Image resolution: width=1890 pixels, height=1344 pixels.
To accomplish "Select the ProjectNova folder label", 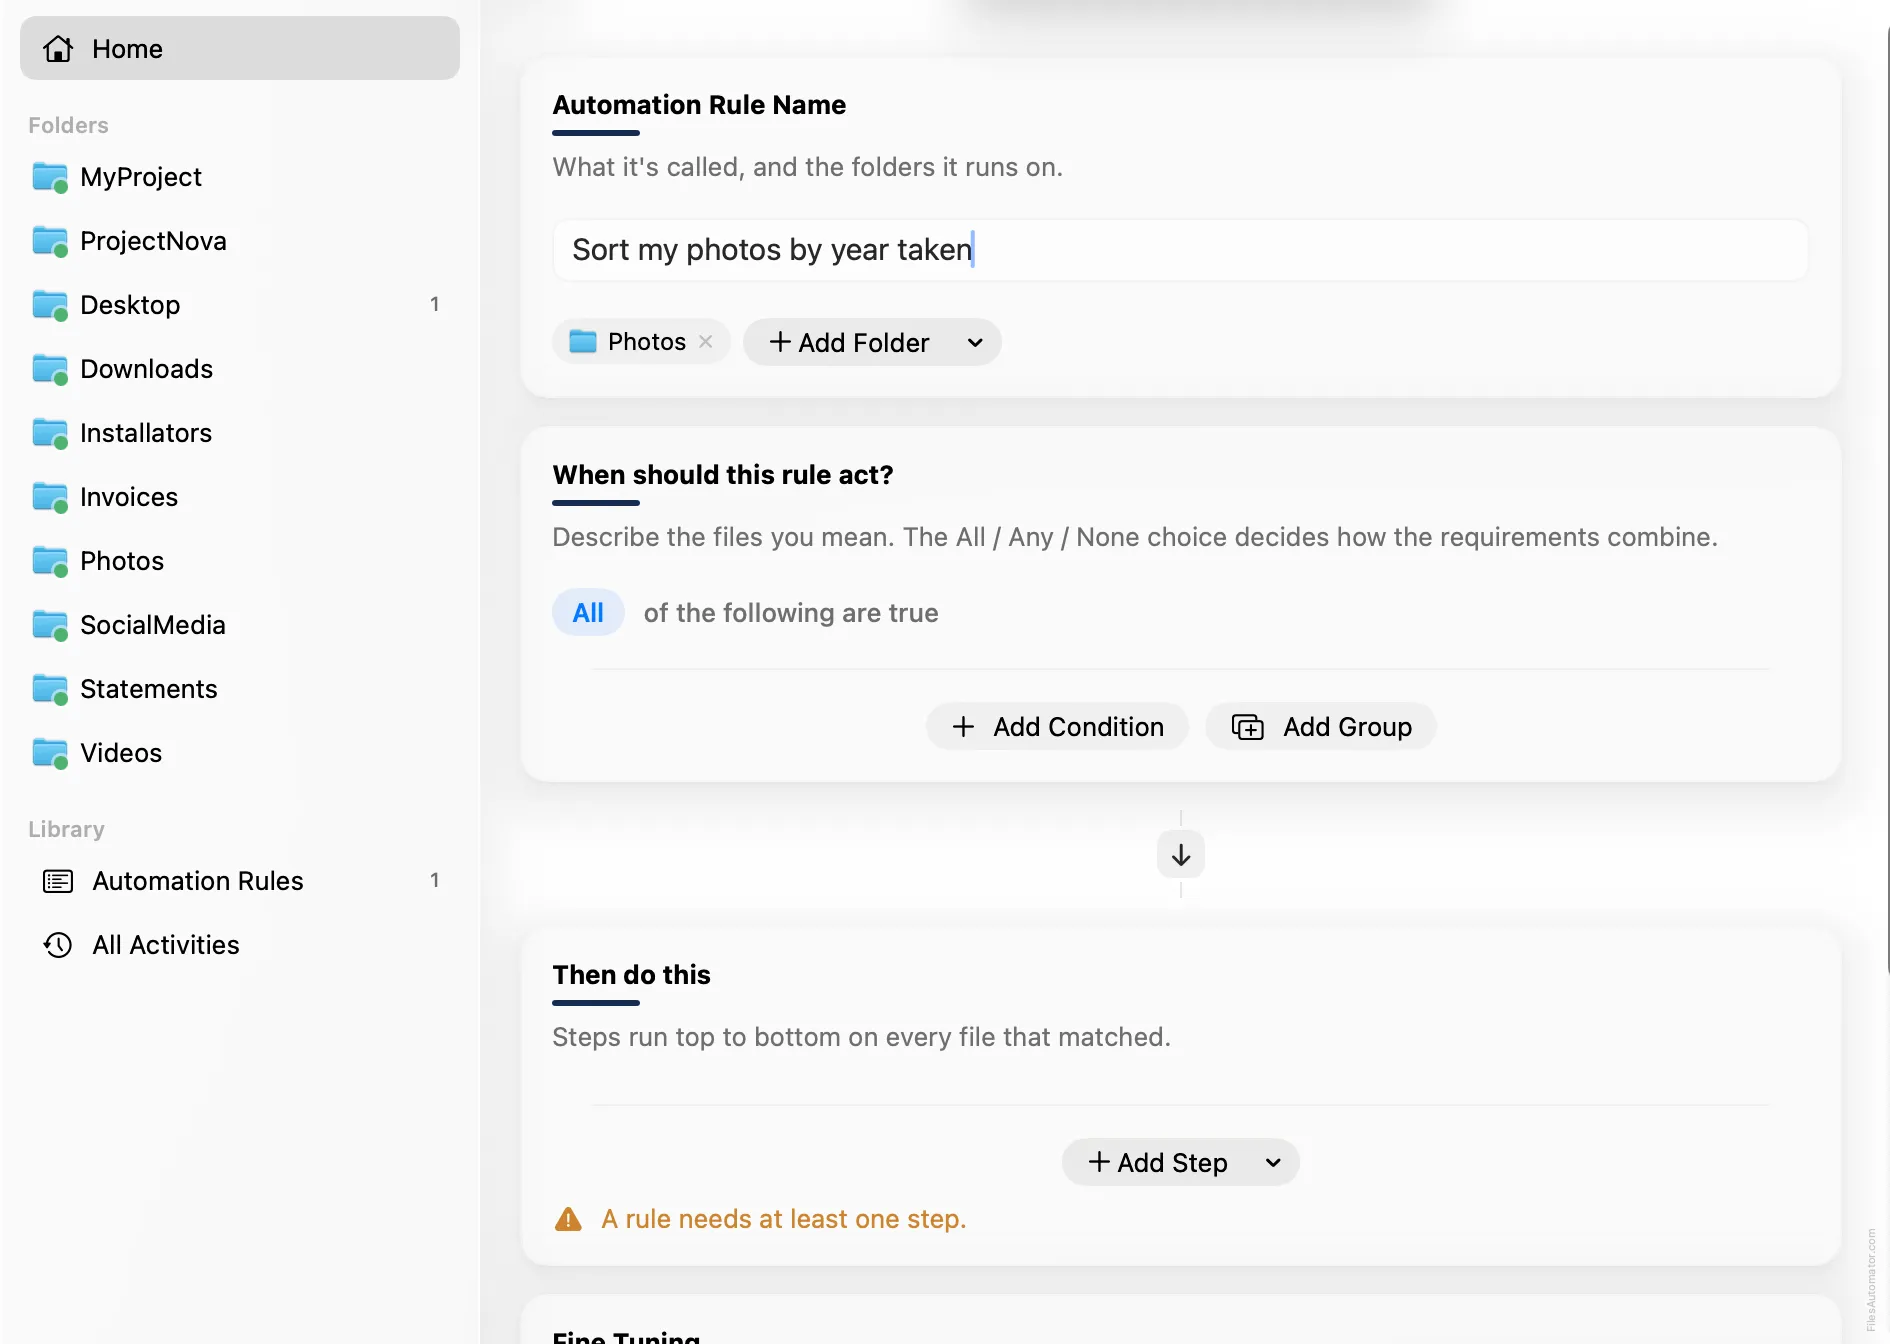I will [x=153, y=241].
